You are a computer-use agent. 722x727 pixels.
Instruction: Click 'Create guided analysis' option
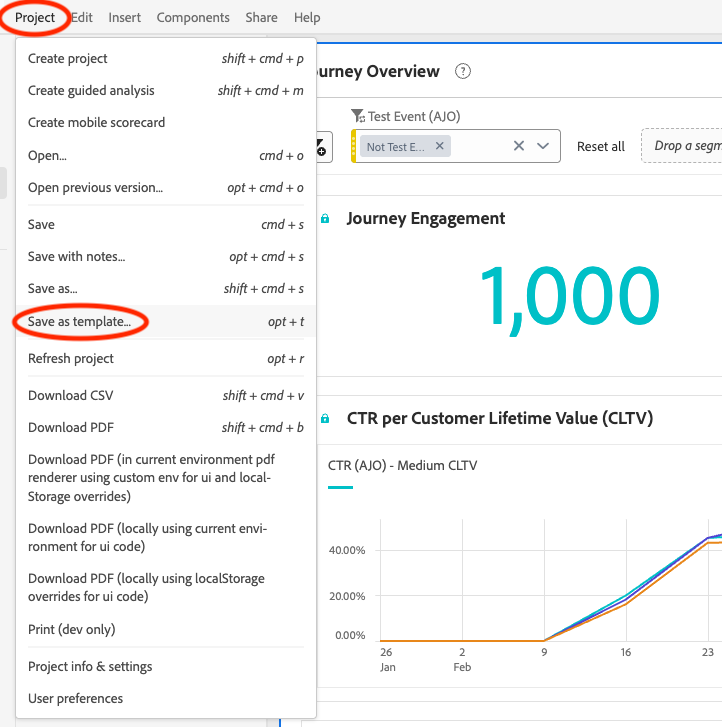(91, 90)
